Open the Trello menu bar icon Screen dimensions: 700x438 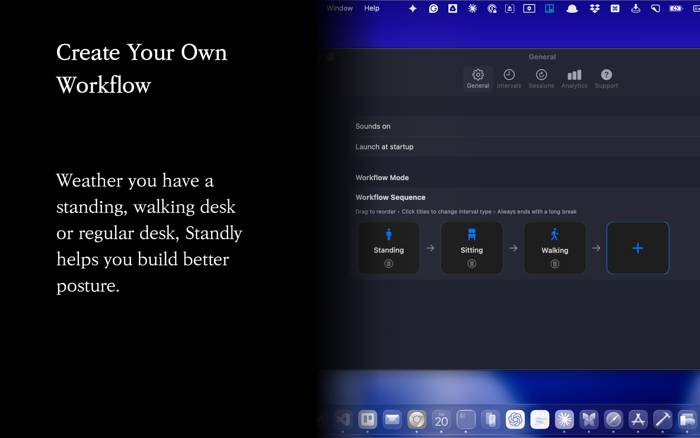click(549, 8)
